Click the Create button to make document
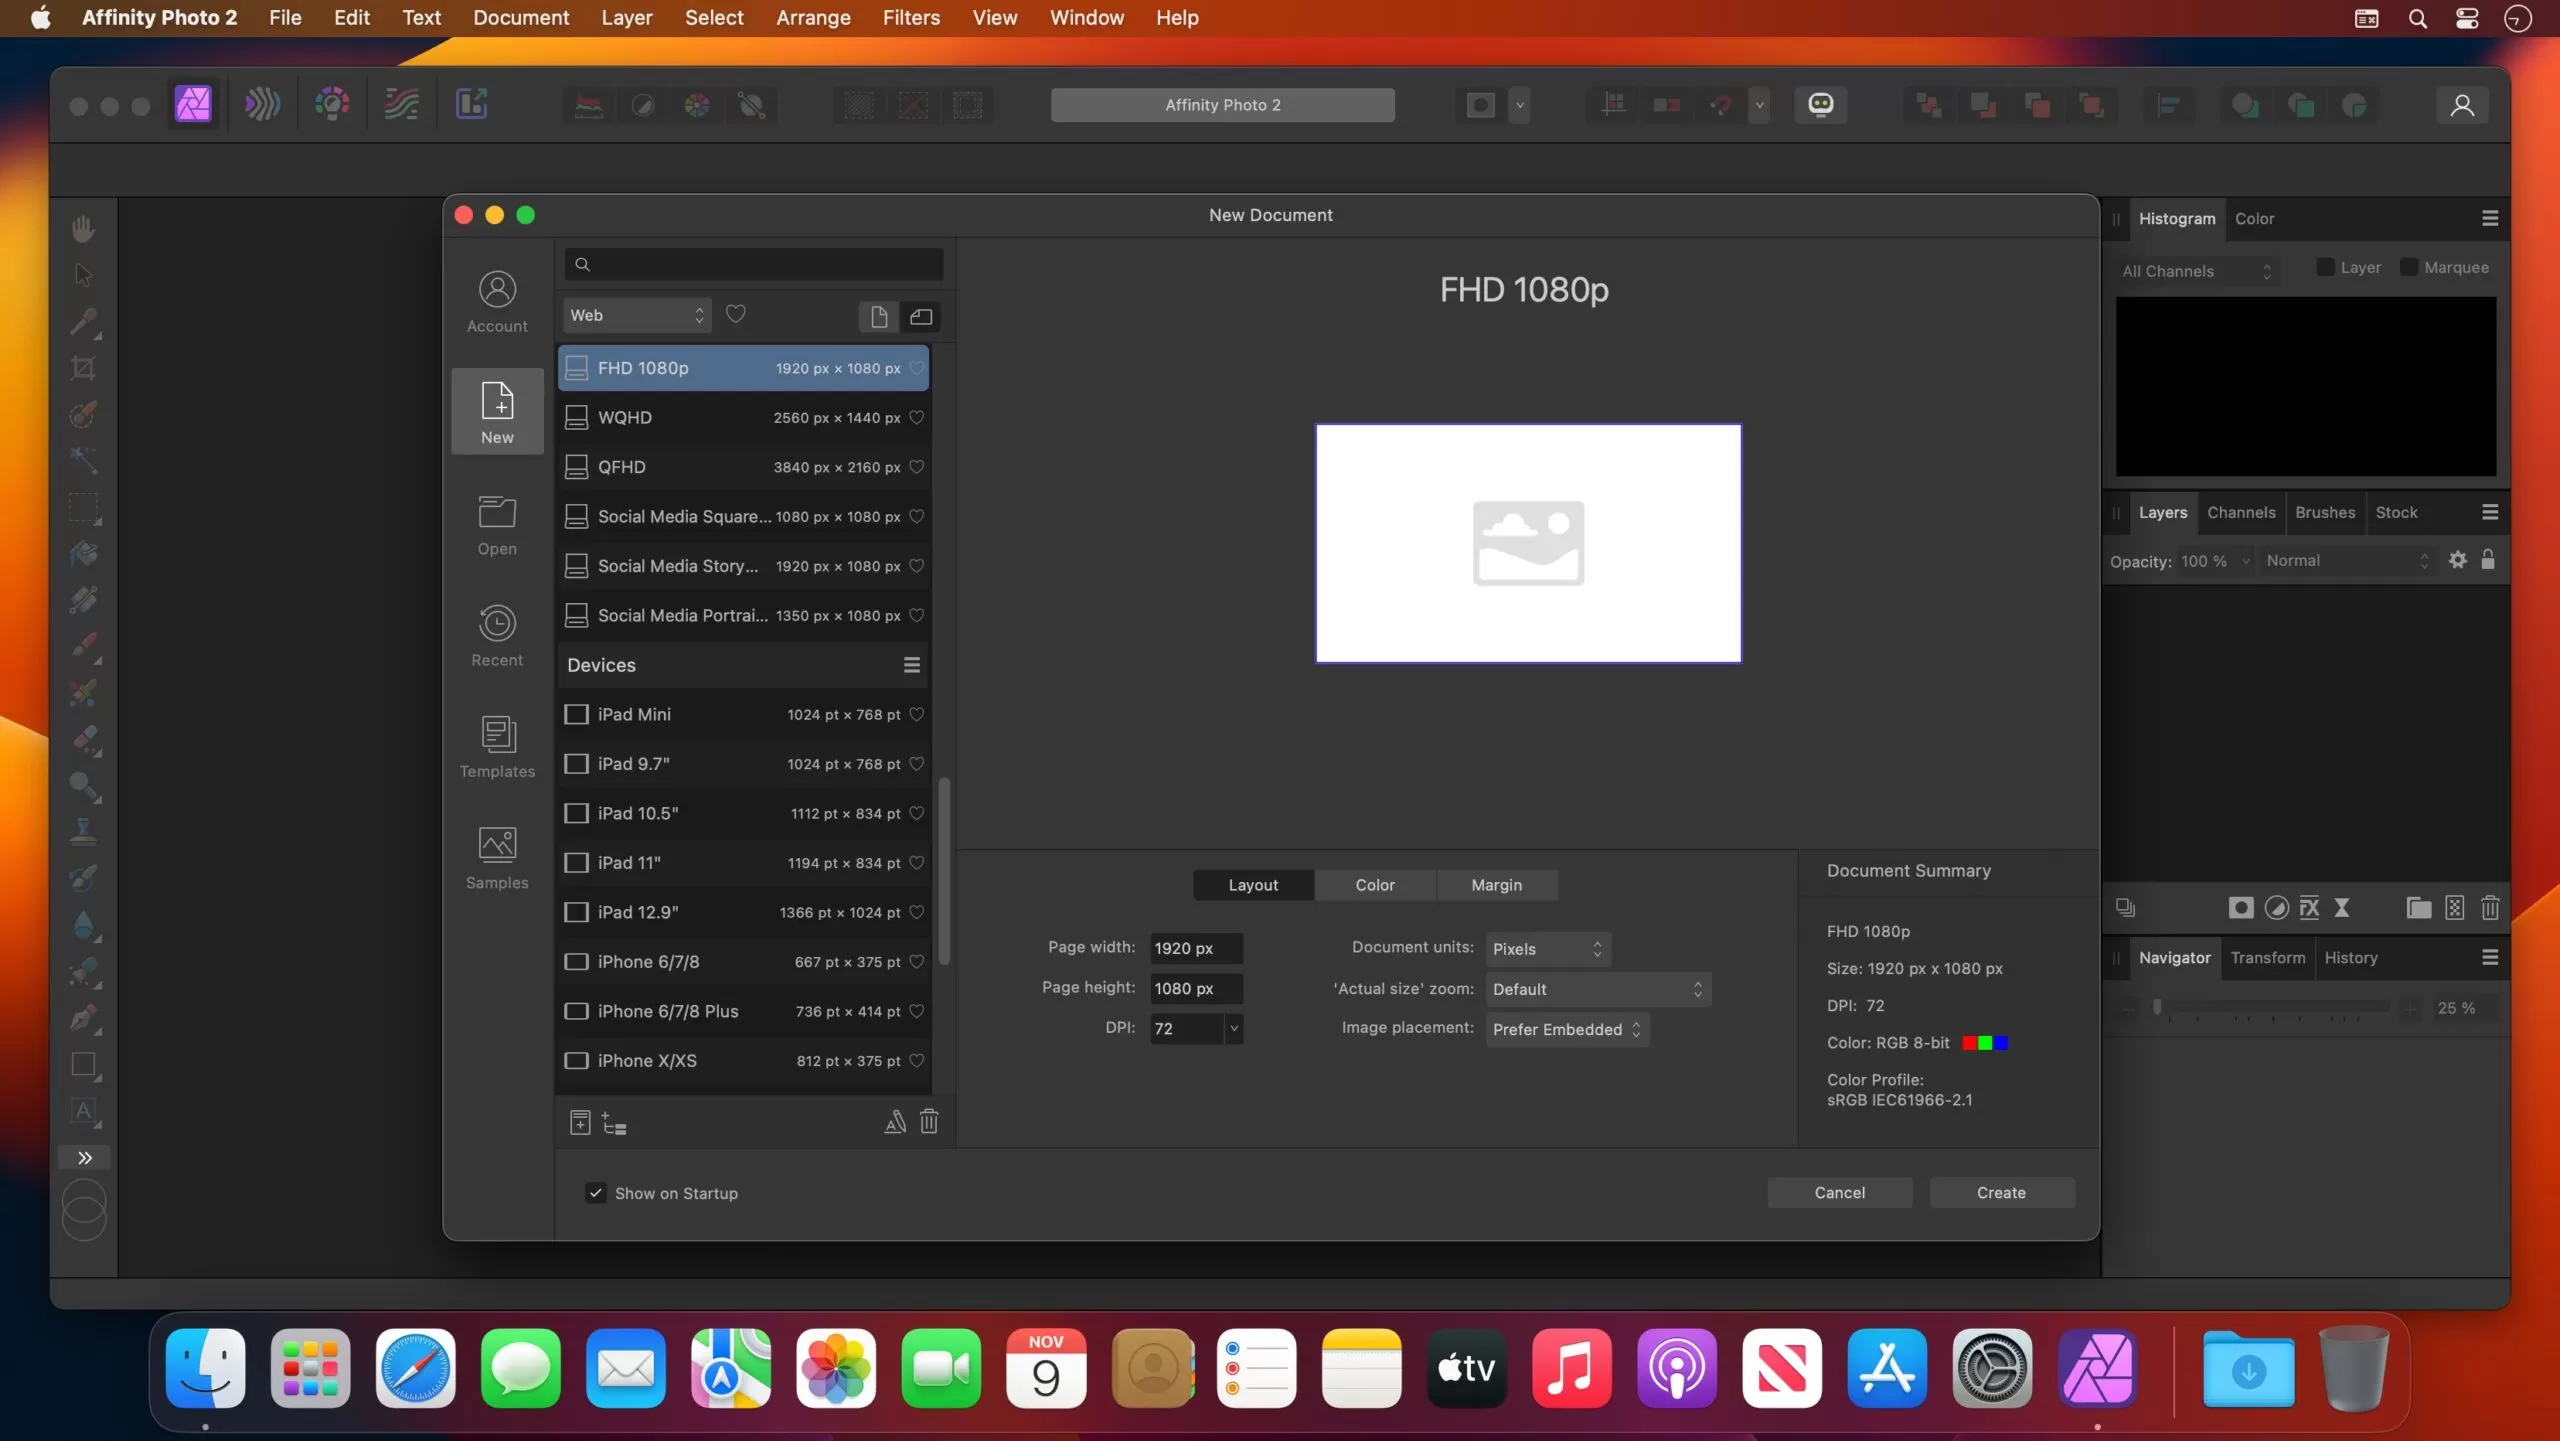Screen dimensions: 2560x1441 point(2001,1191)
